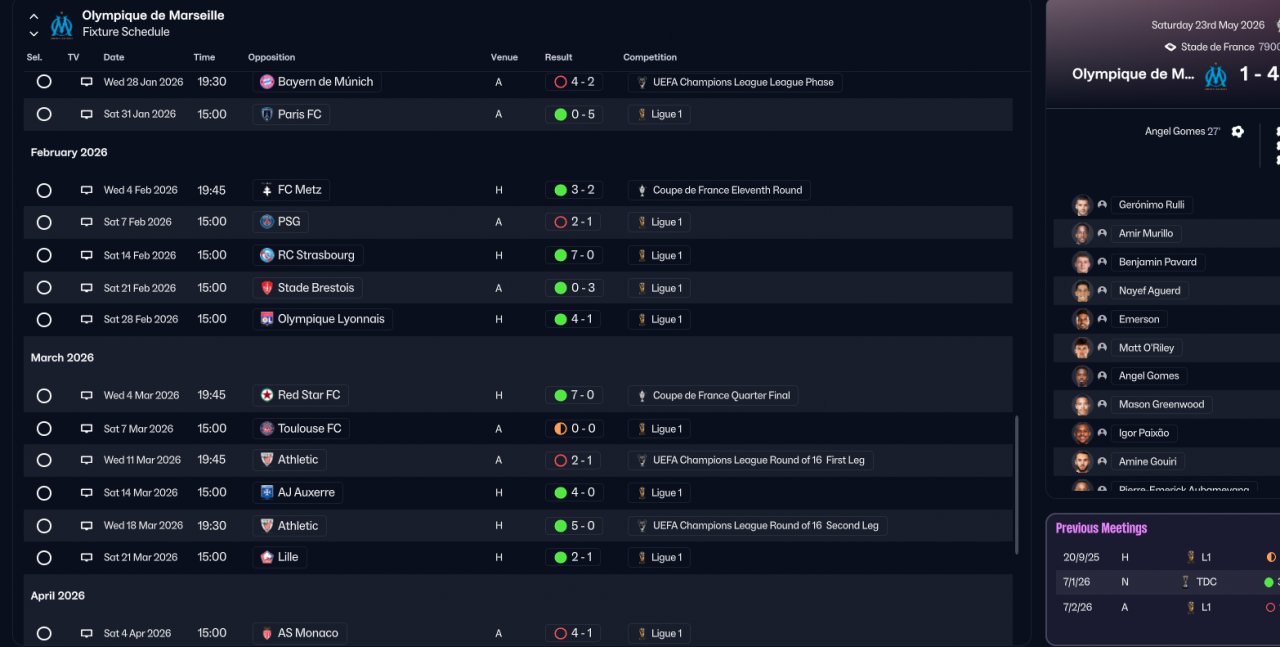Click TV icon for Olympique Lyonnais match
The height and width of the screenshot is (647, 1280).
[x=87, y=320]
